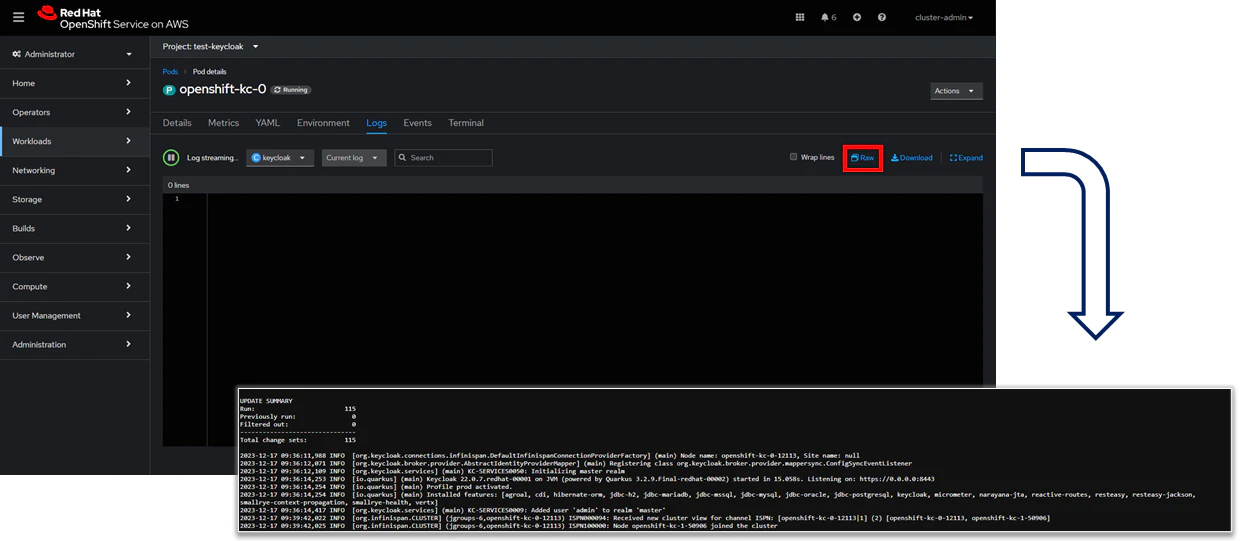Click the log Search input field

(443, 158)
